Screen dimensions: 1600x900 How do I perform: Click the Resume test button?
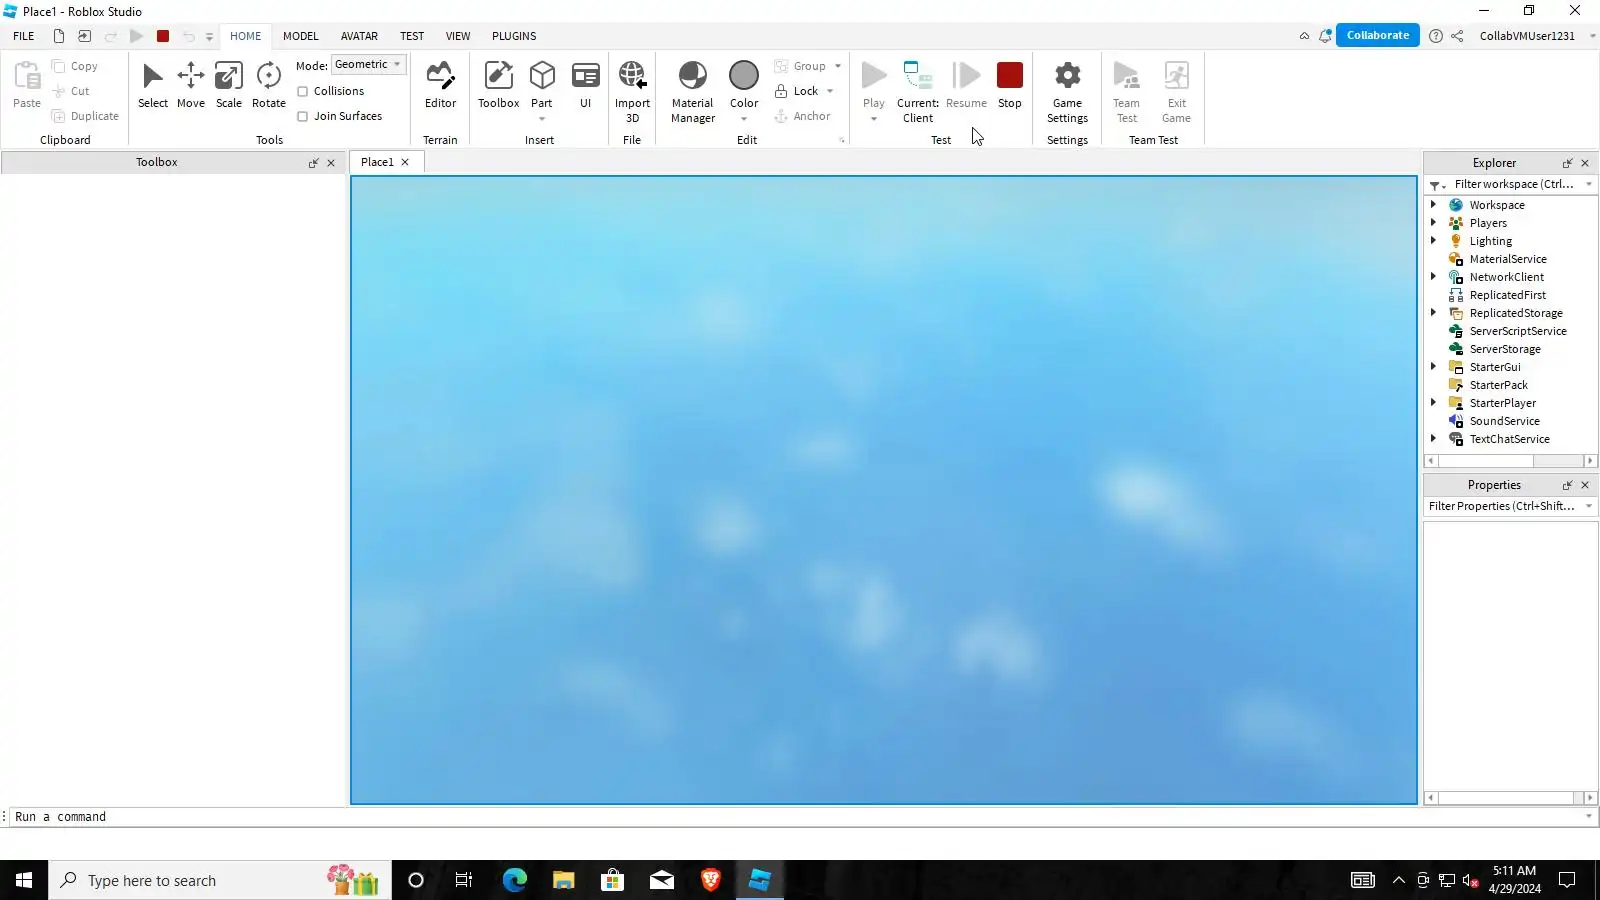tap(966, 86)
